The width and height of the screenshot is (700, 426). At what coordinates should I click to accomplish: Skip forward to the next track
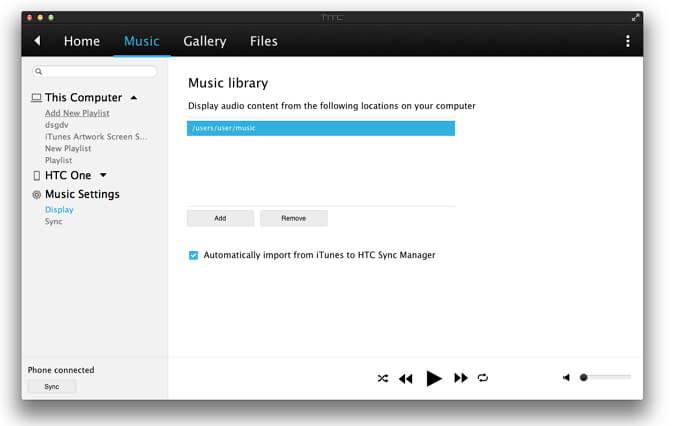click(x=461, y=378)
